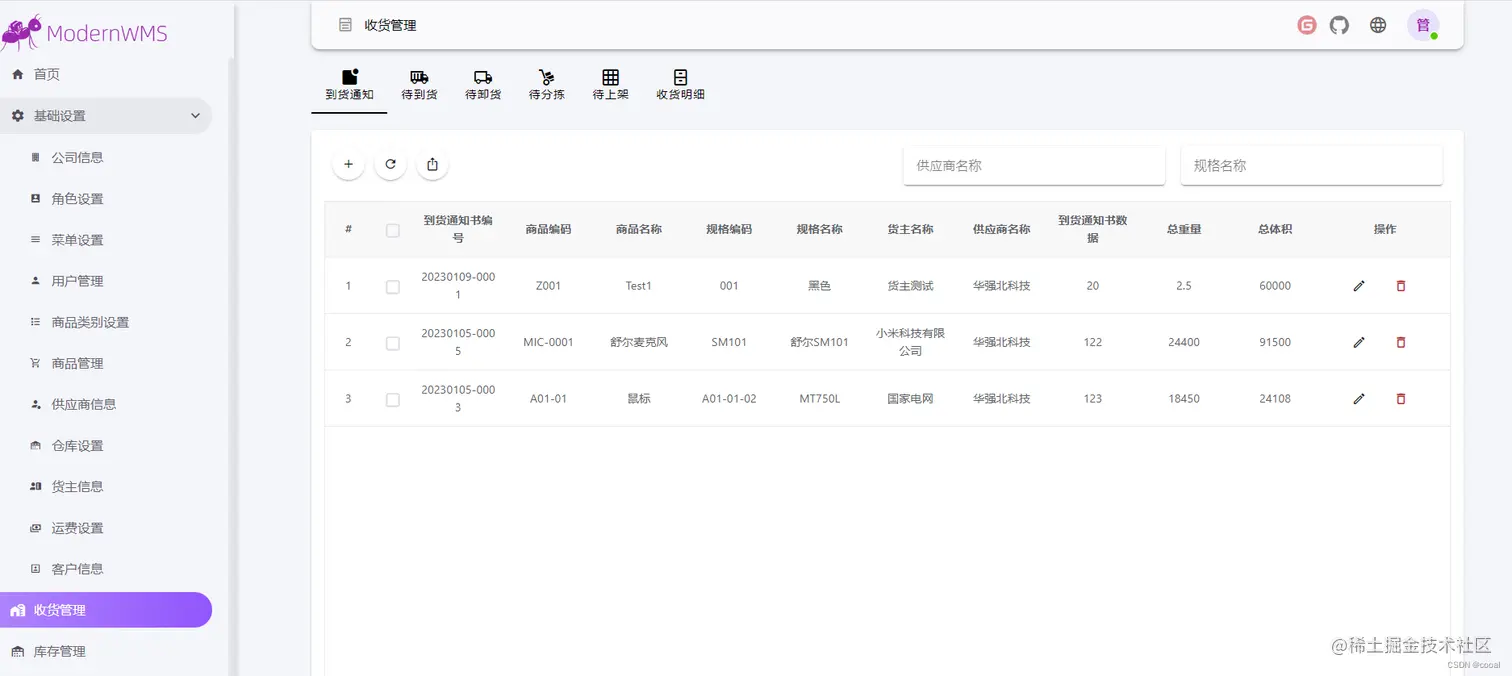Click the 收货管理 header page icon
This screenshot has height=676, width=1512.
coord(345,25)
